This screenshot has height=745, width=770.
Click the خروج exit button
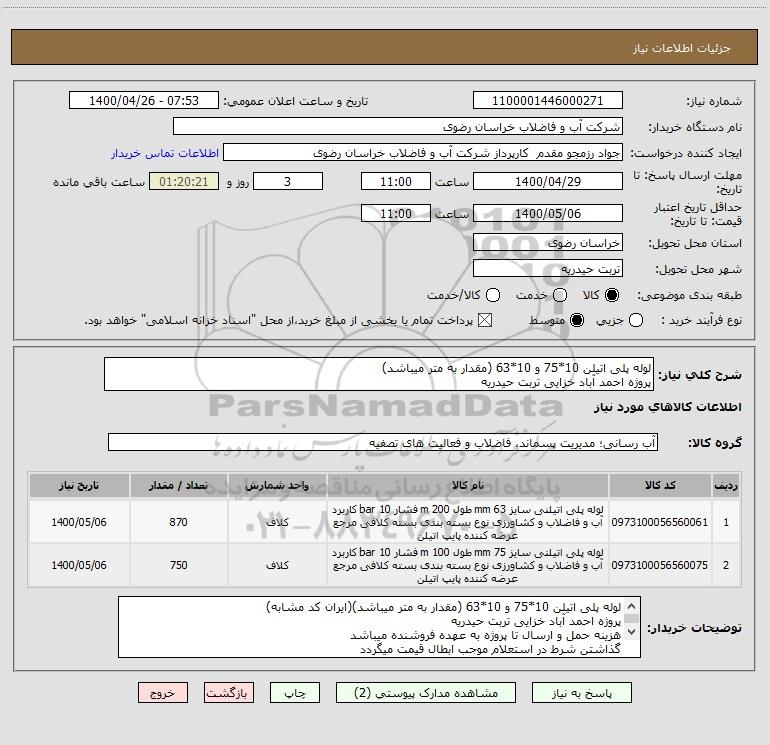[163, 693]
